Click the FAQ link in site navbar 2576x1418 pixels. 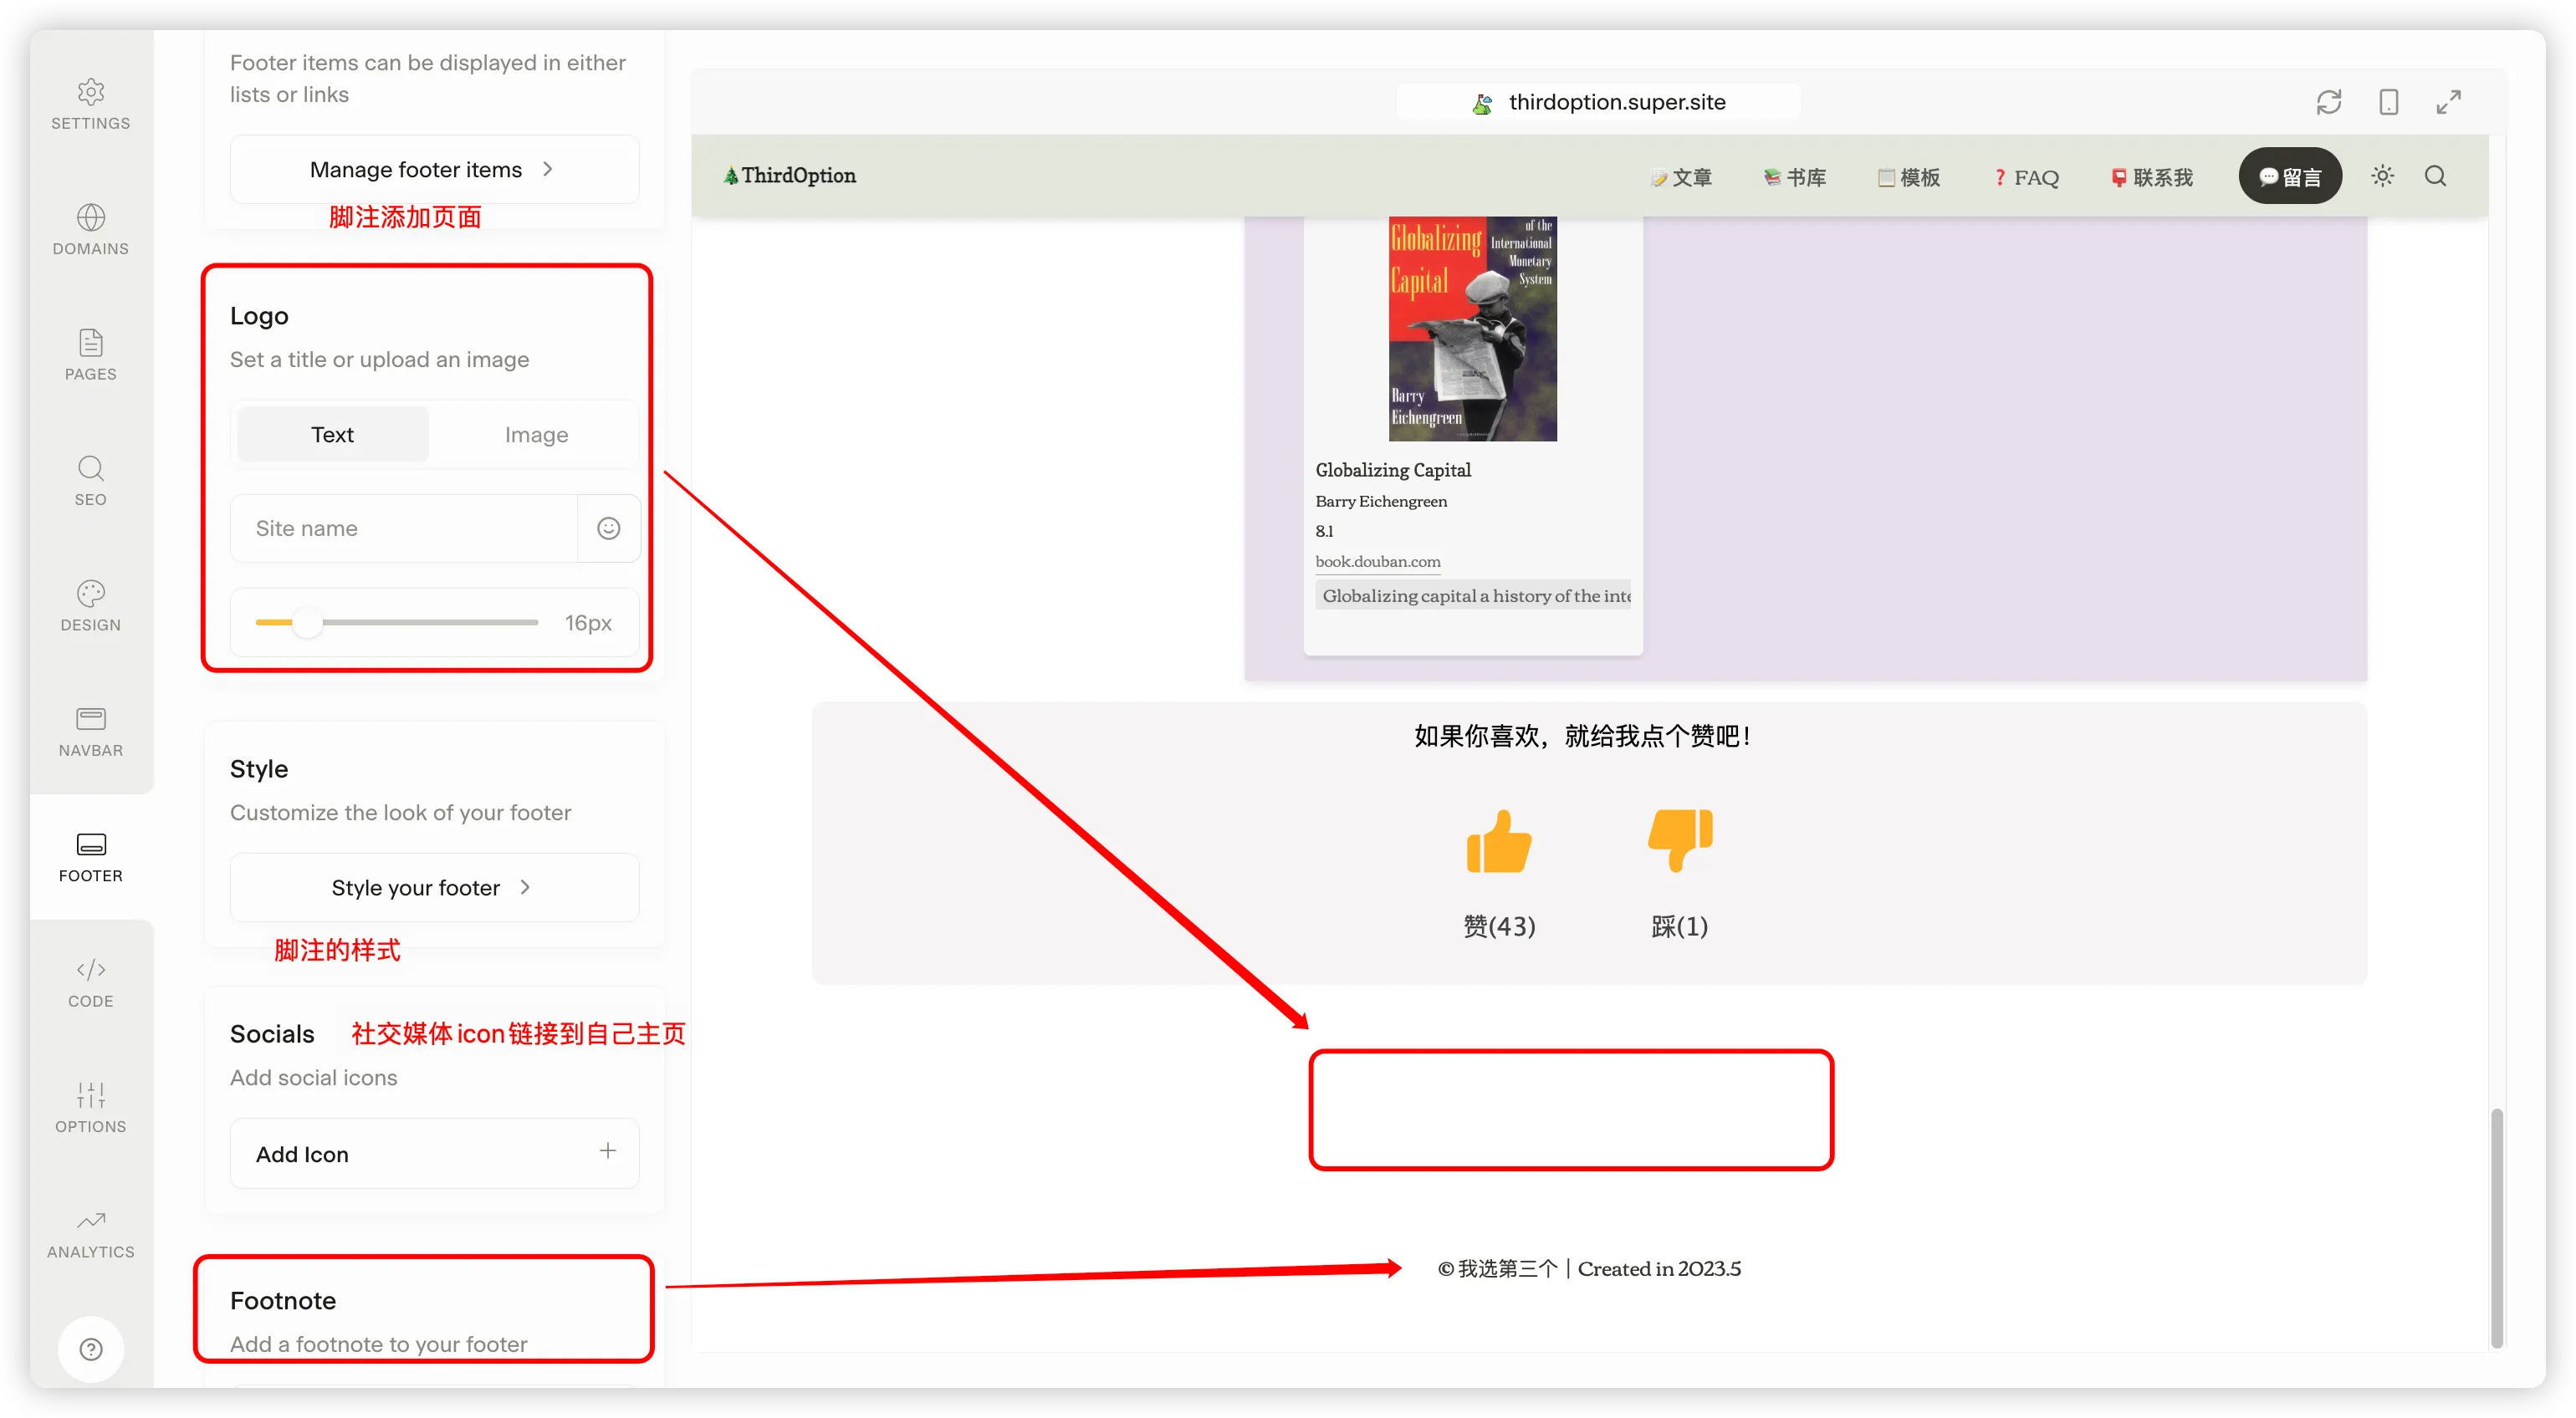pos(2027,177)
